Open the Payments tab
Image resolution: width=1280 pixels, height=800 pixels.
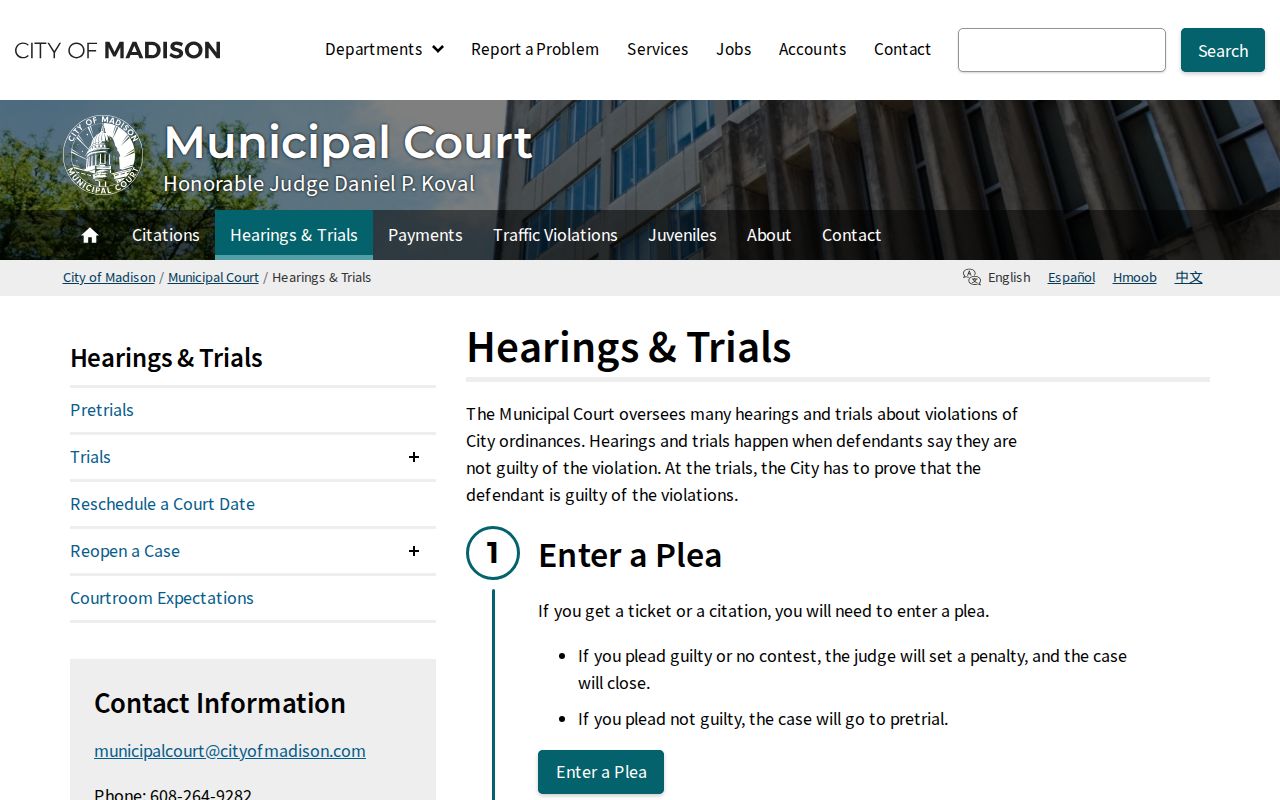click(x=425, y=235)
